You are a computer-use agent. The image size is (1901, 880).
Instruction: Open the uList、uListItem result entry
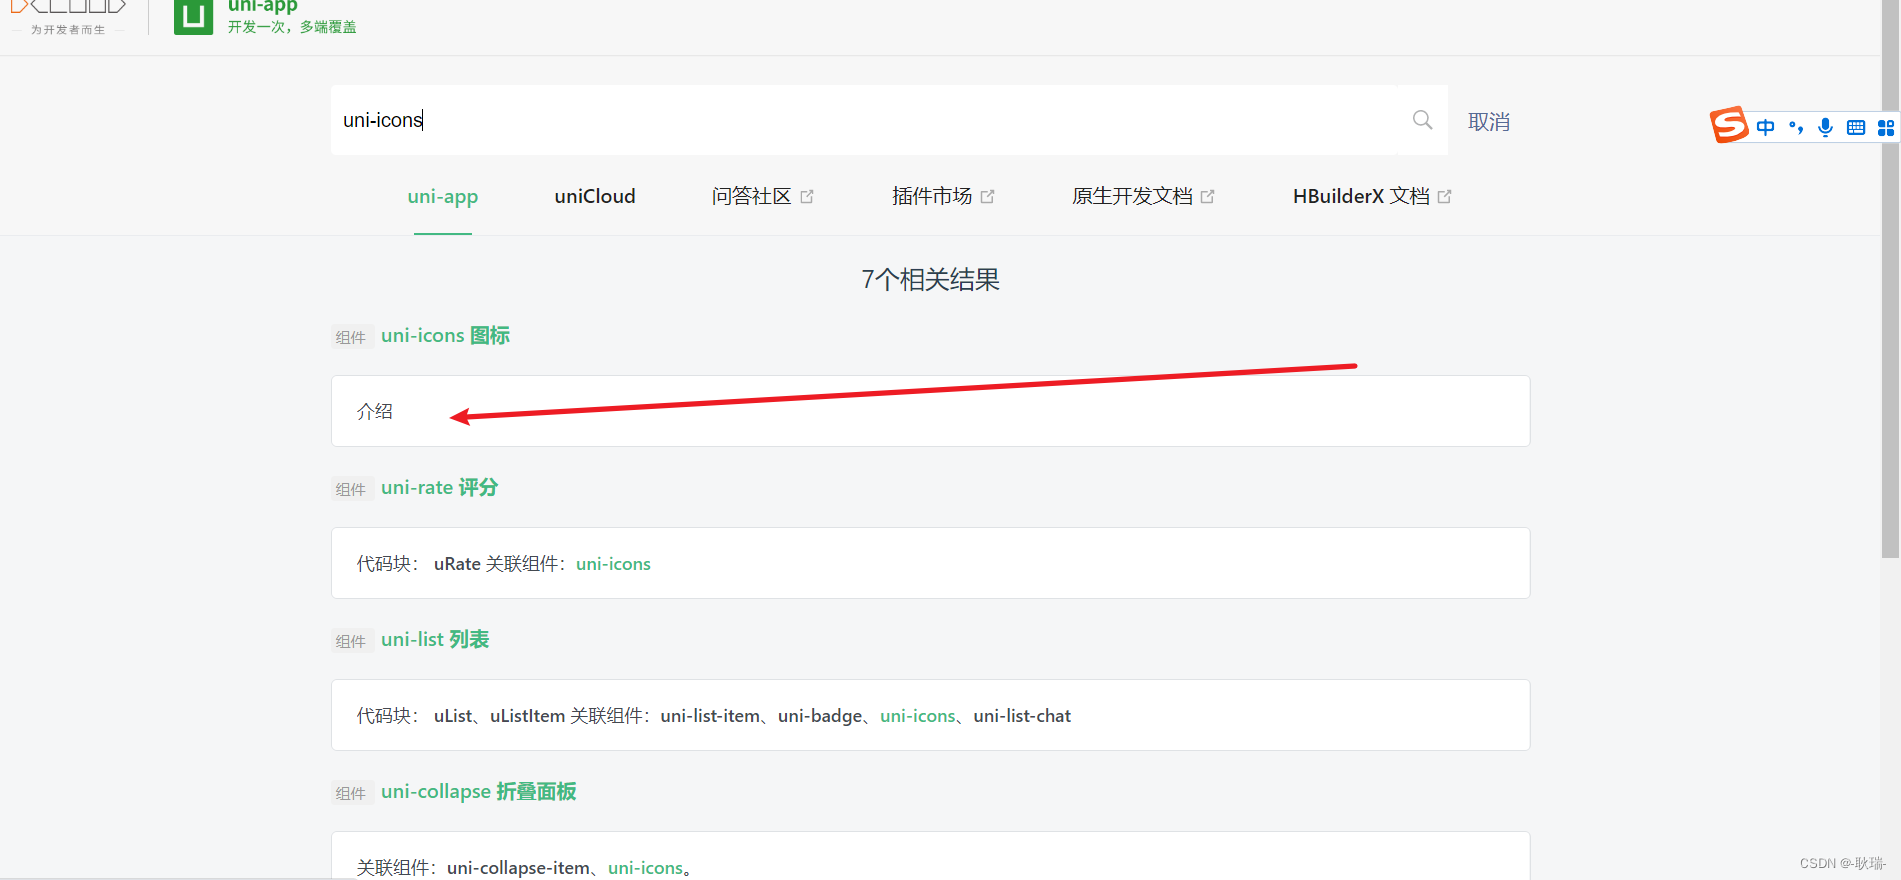tap(930, 715)
